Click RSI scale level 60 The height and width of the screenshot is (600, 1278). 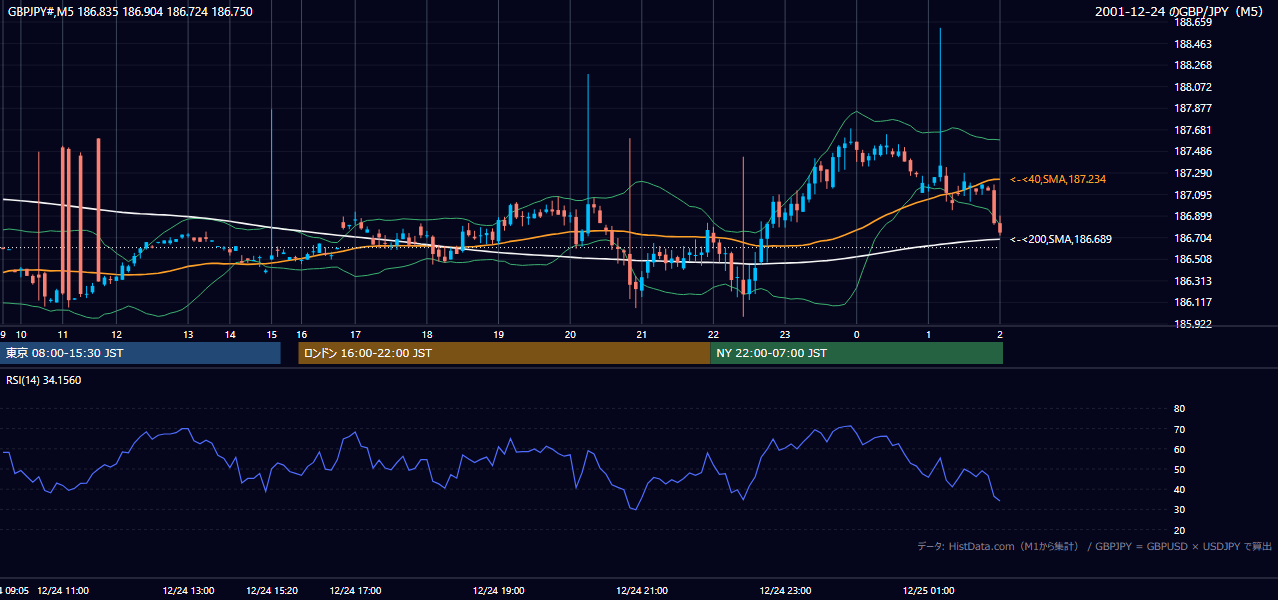(1179, 449)
